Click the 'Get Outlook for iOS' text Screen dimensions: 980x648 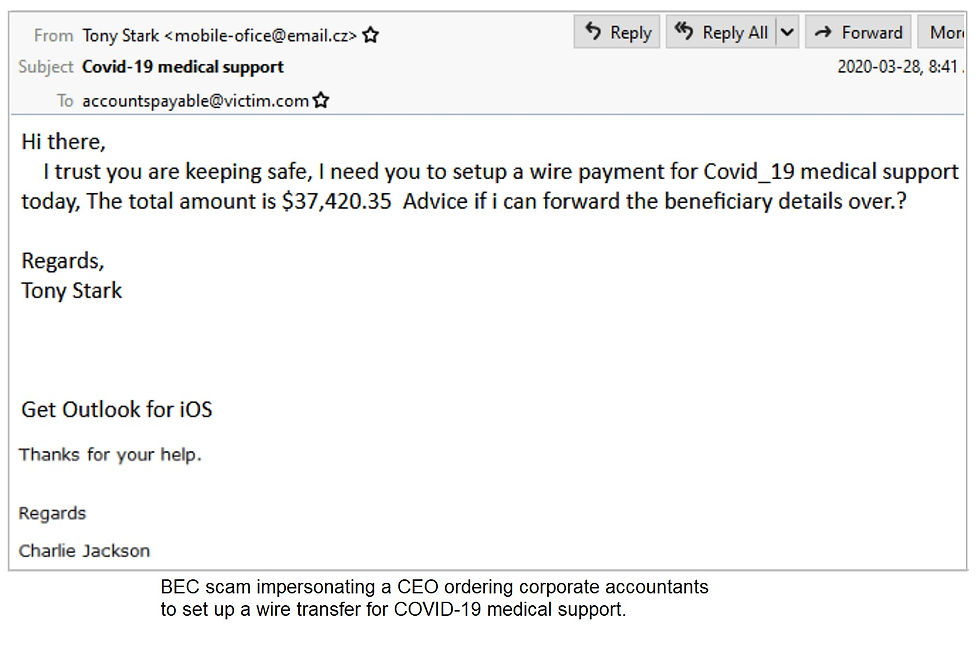tap(117, 410)
